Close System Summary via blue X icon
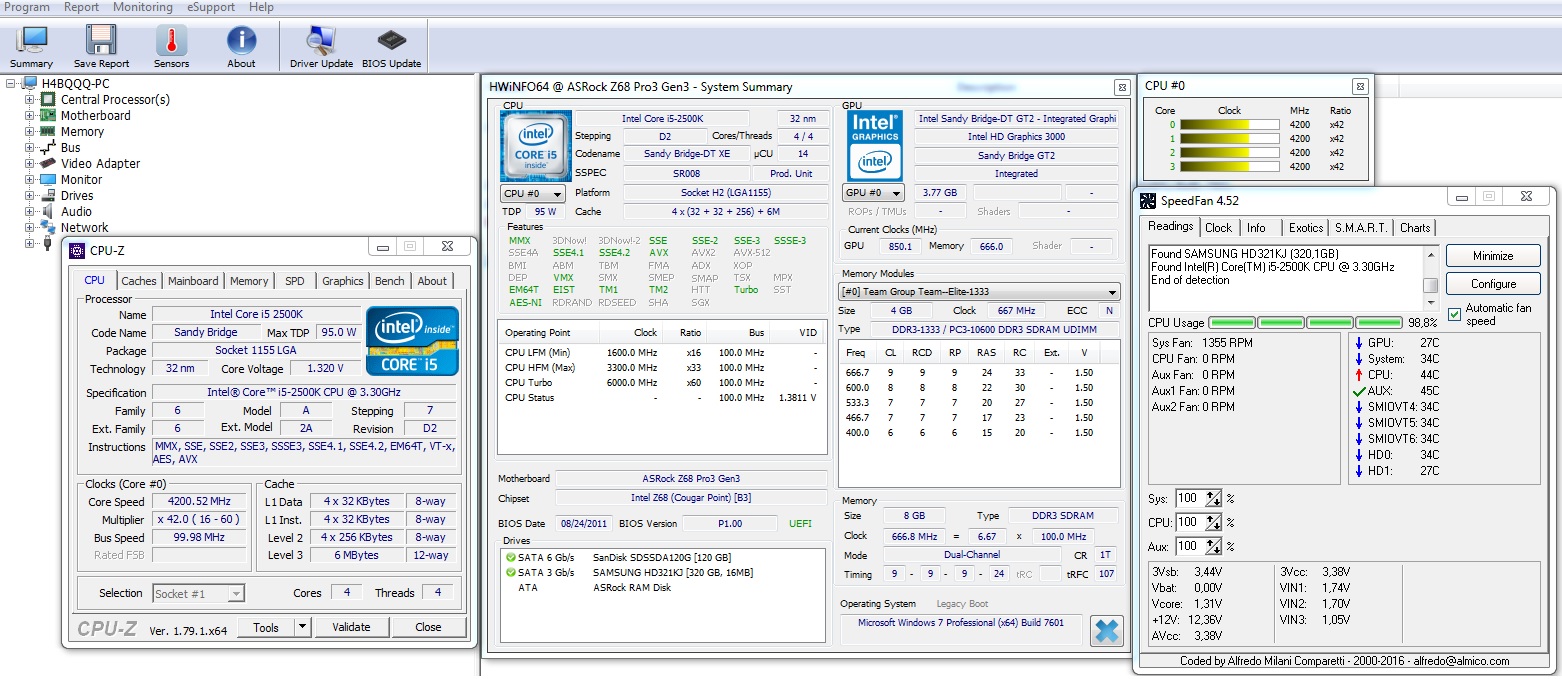 point(1106,630)
